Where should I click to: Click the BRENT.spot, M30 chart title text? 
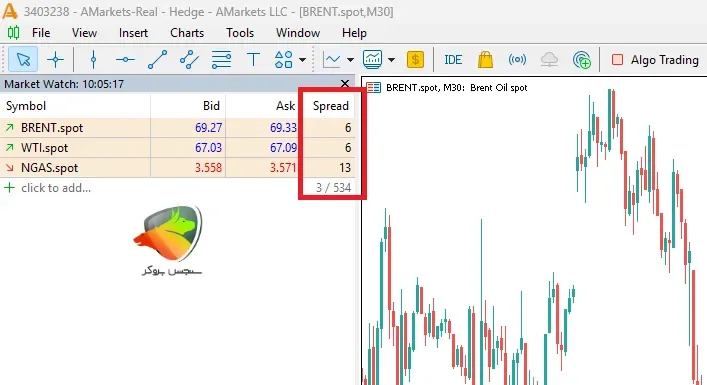[x=456, y=87]
